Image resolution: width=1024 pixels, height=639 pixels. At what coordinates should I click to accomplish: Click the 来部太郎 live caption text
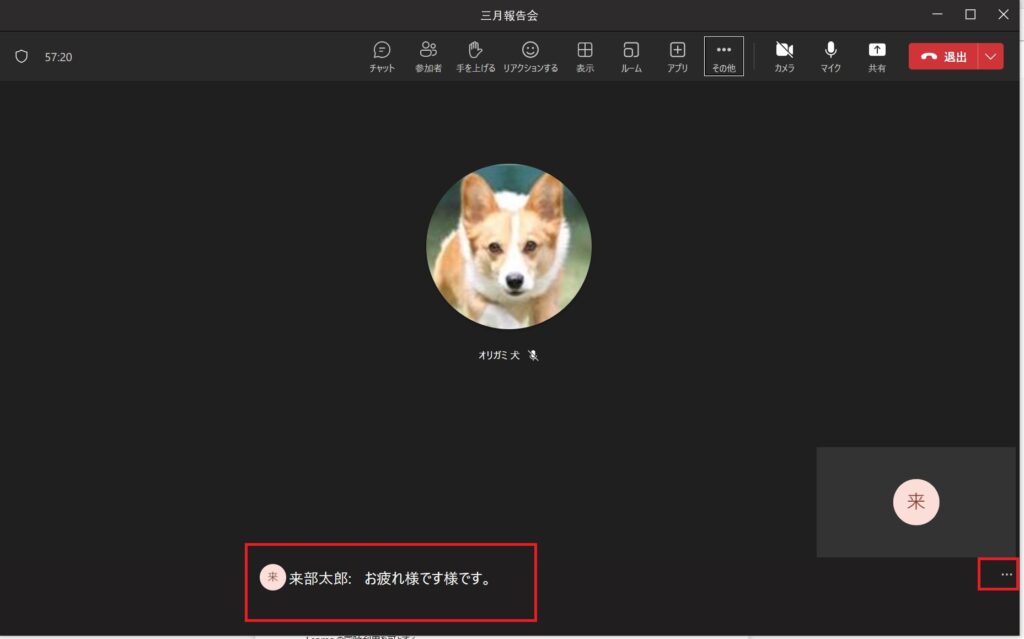coord(390,578)
